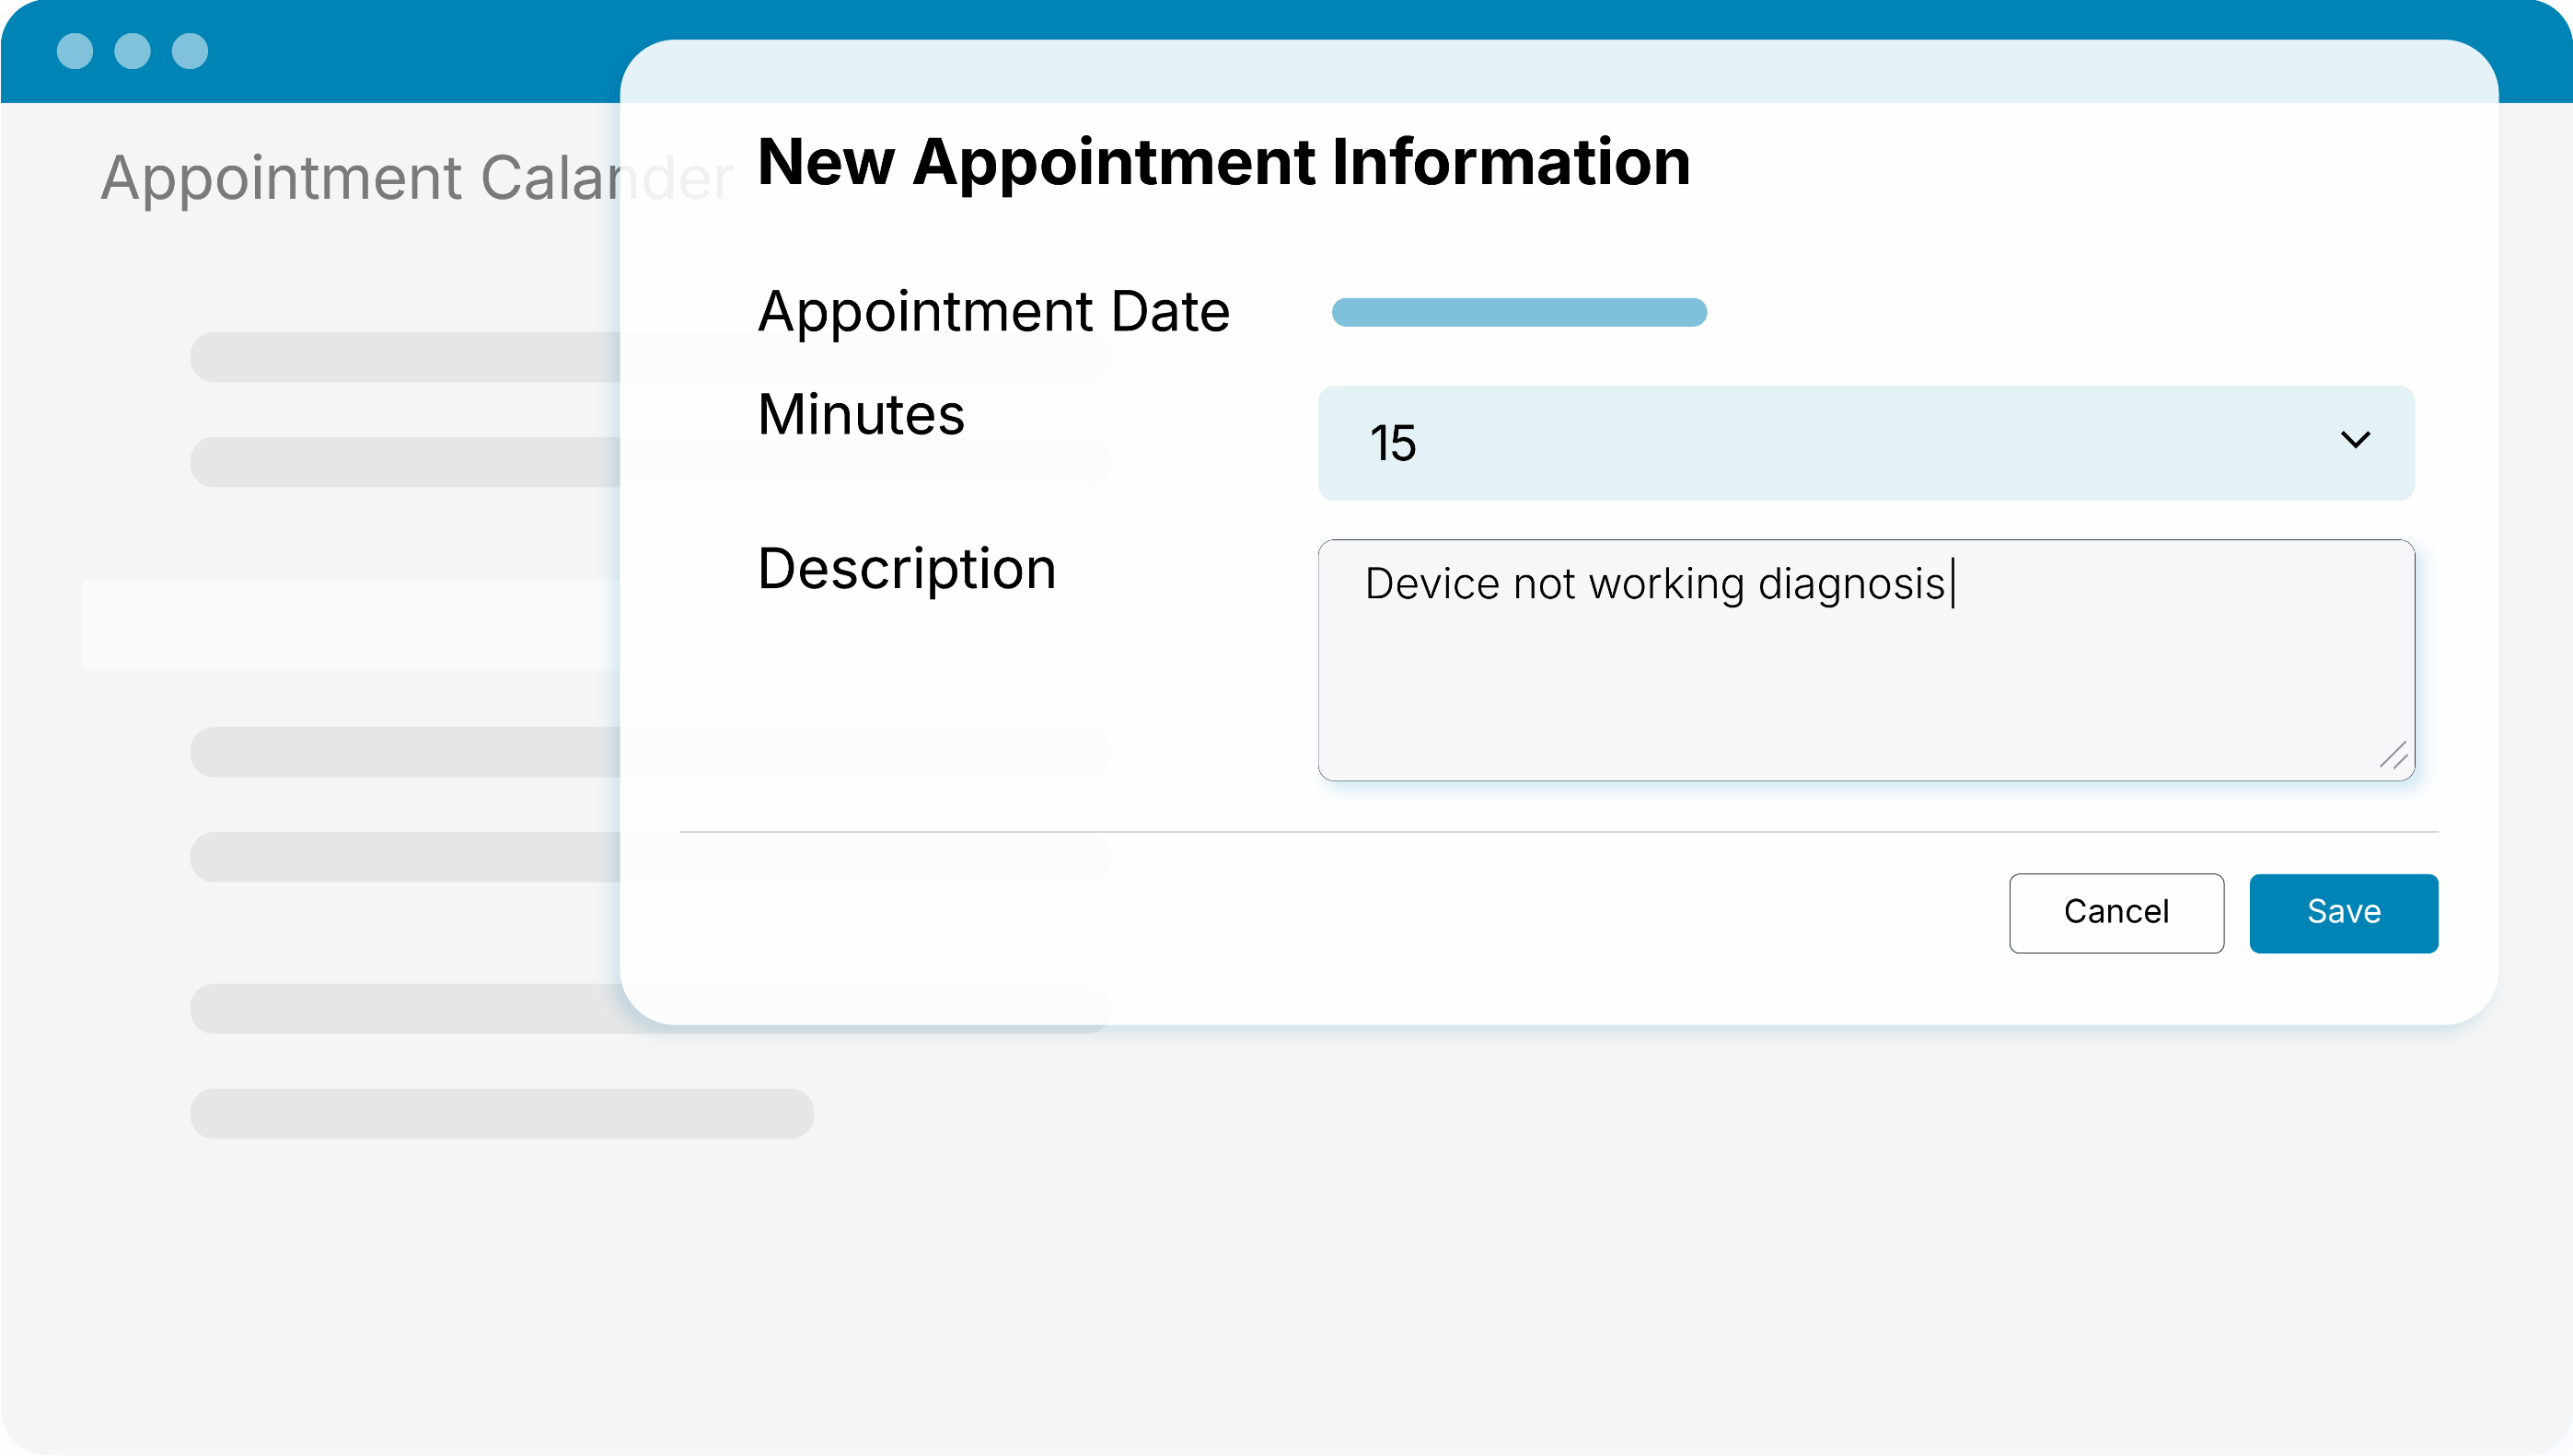Click the Save button
Image resolution: width=2573 pixels, height=1456 pixels.
tap(2343, 913)
